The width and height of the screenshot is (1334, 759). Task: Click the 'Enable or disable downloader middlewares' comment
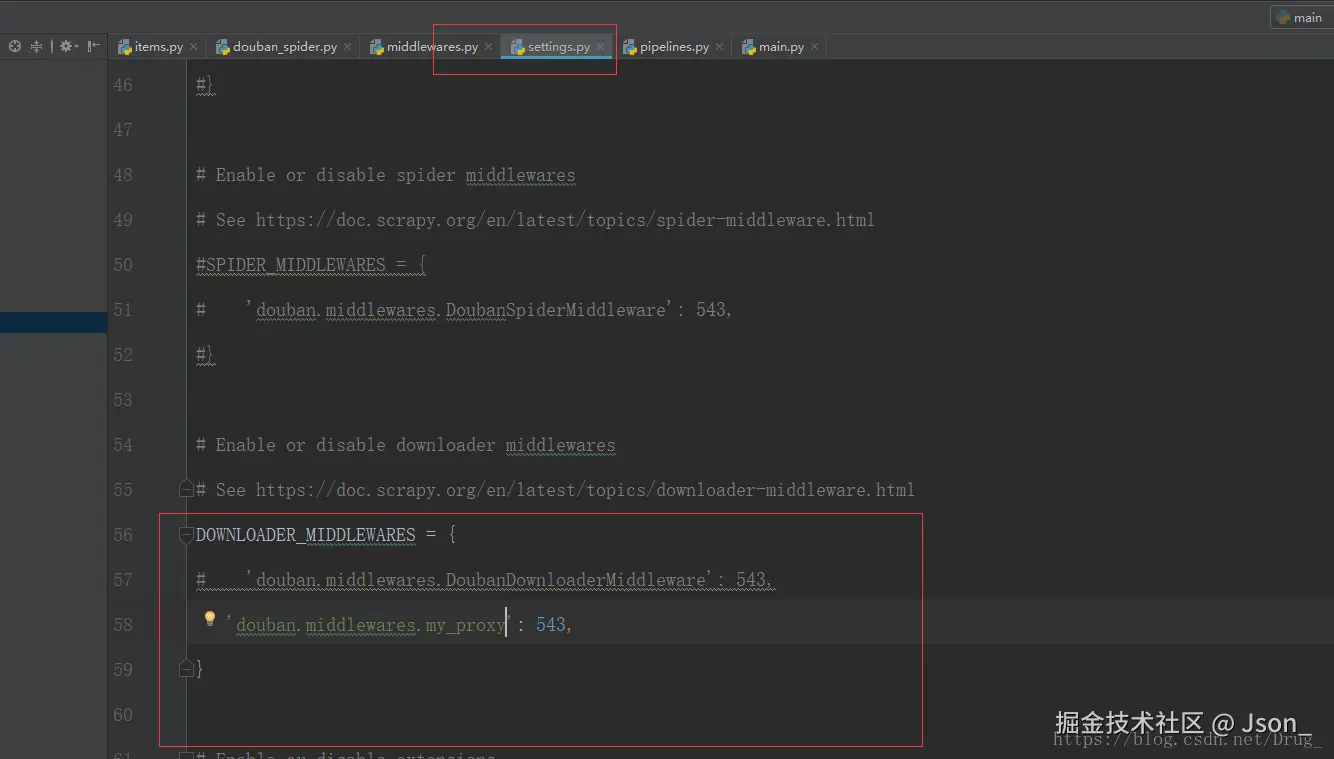click(406, 445)
